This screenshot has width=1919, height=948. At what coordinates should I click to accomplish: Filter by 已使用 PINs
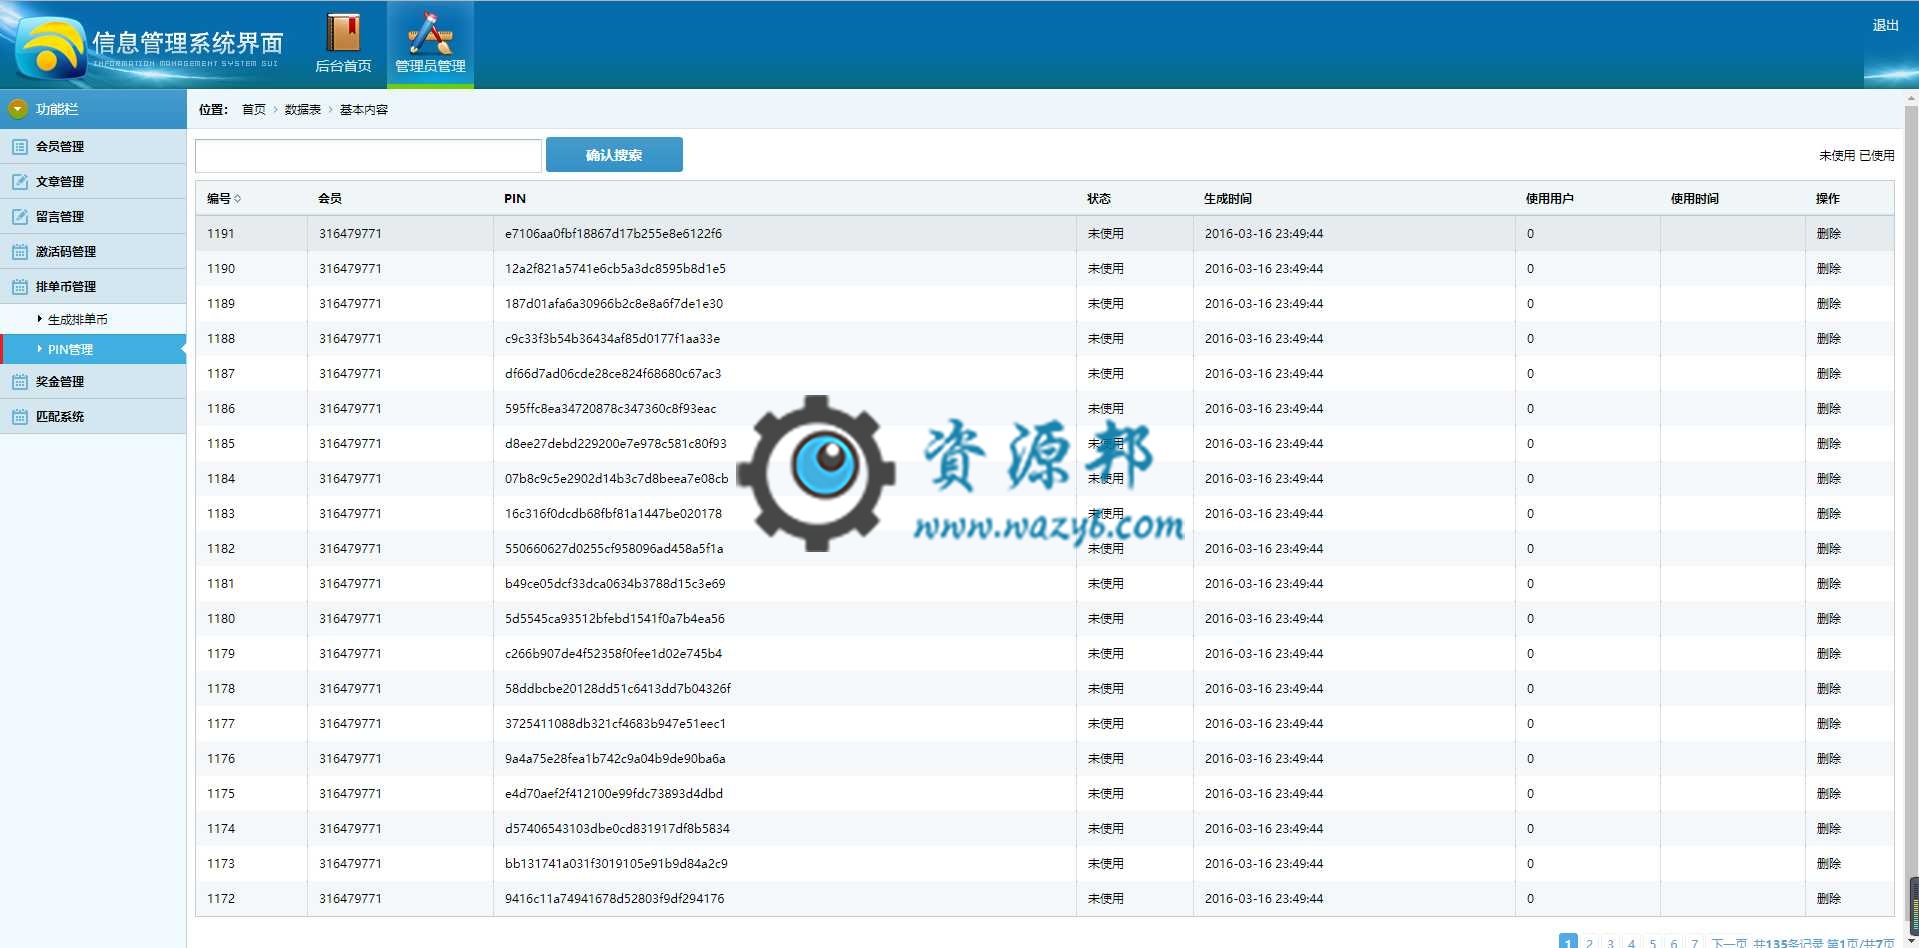click(x=1877, y=156)
